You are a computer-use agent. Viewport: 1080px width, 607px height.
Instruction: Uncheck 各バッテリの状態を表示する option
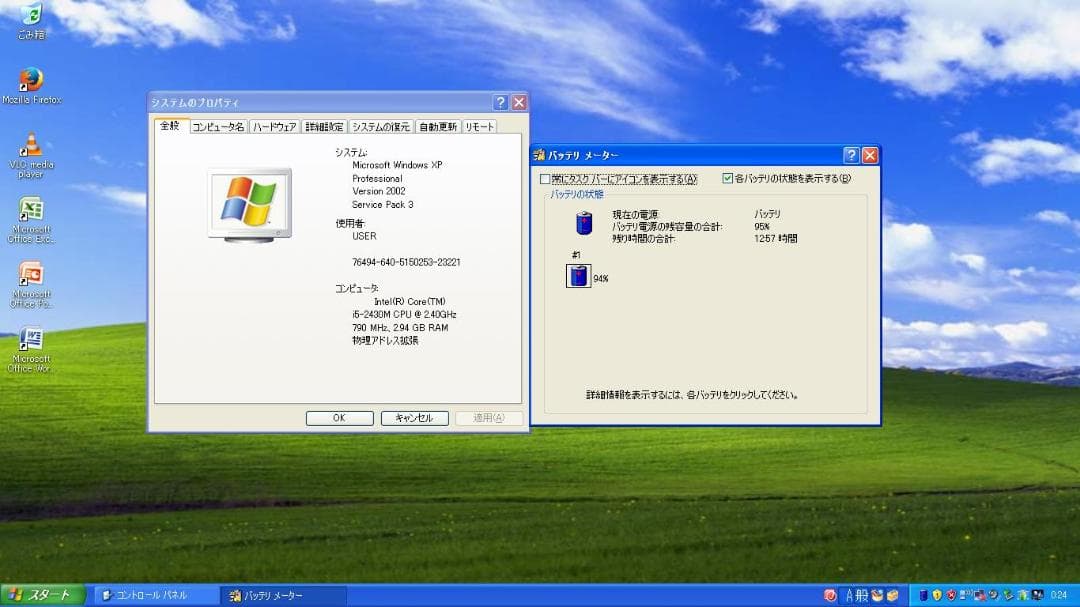click(x=725, y=177)
